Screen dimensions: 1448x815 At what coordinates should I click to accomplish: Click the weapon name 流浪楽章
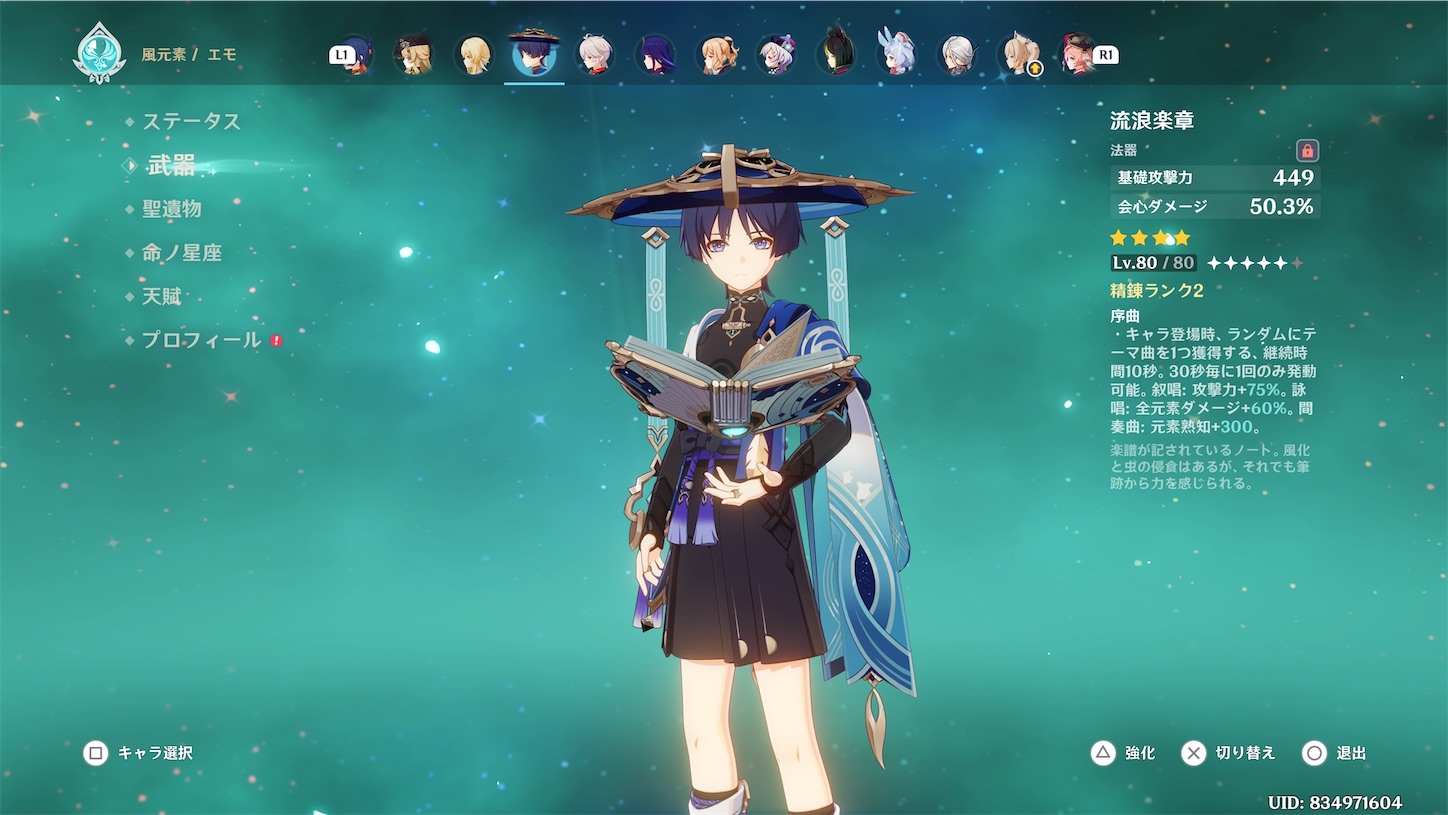1152,121
